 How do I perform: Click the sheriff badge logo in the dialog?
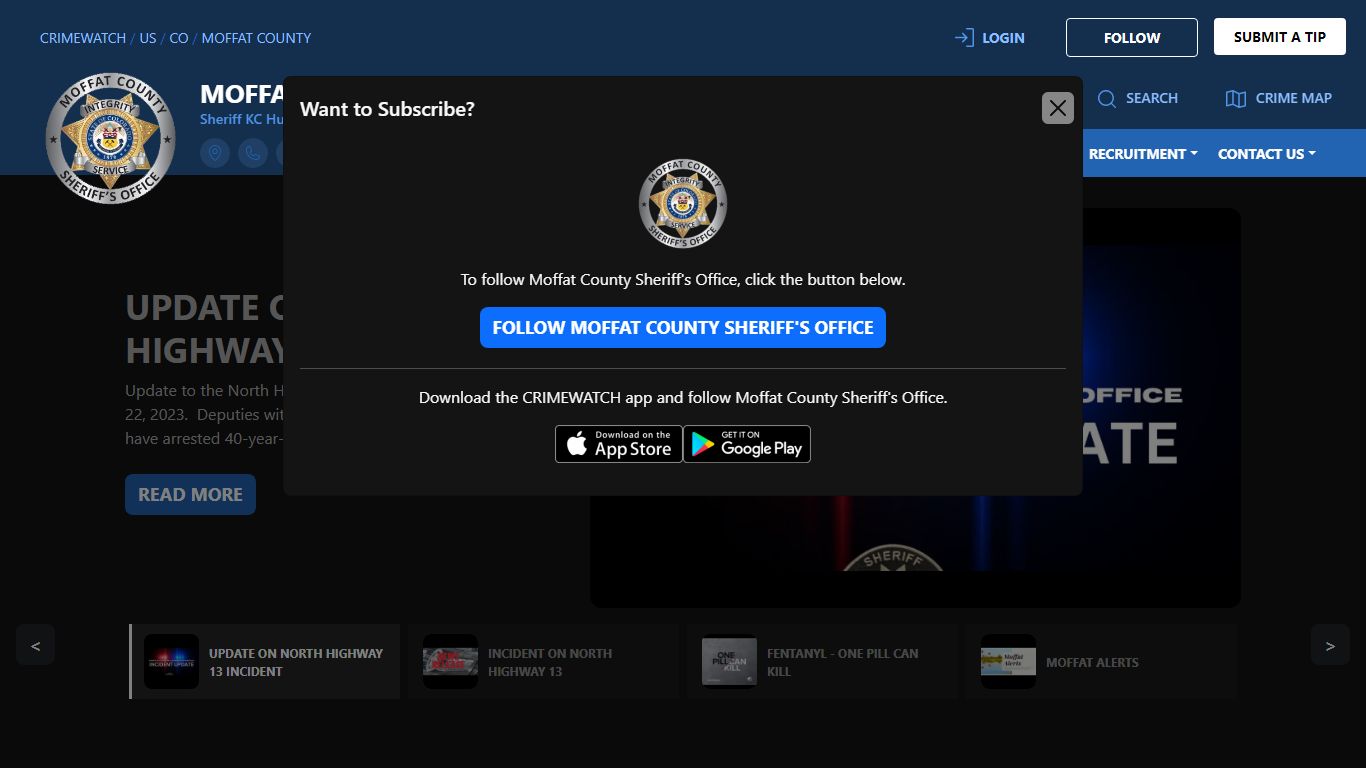[x=683, y=203]
